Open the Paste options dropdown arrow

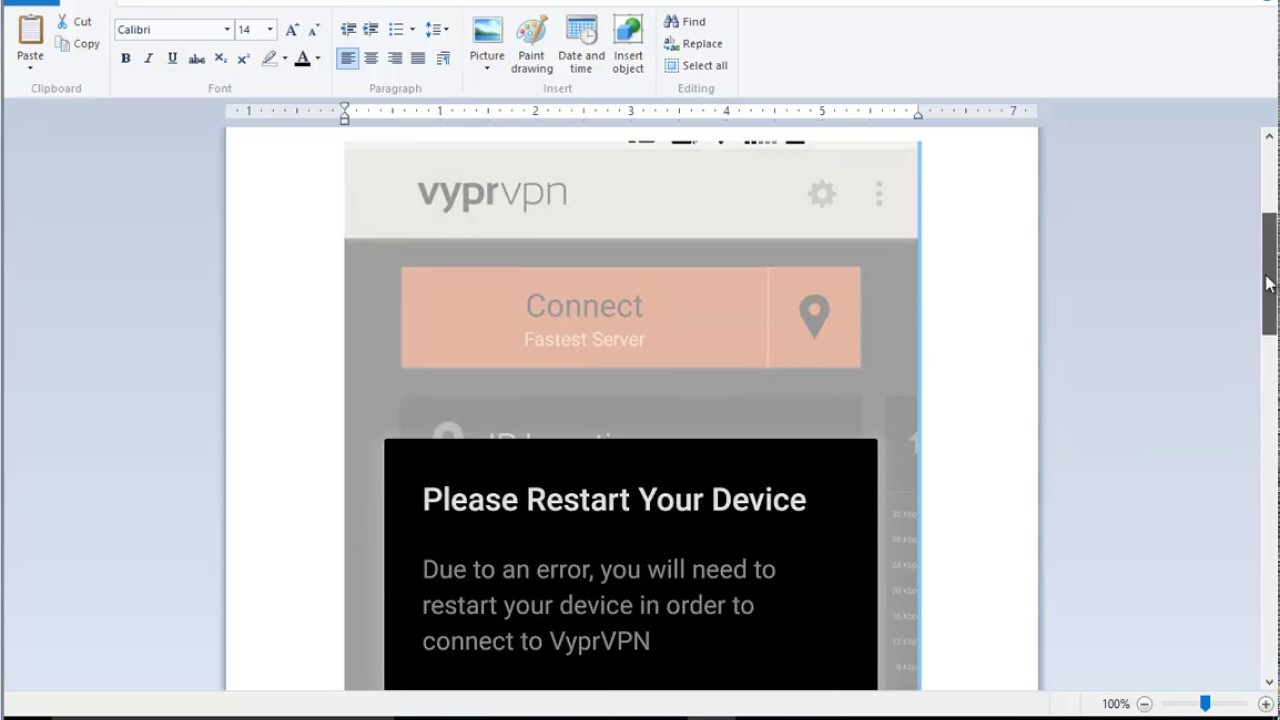click(x=30, y=68)
